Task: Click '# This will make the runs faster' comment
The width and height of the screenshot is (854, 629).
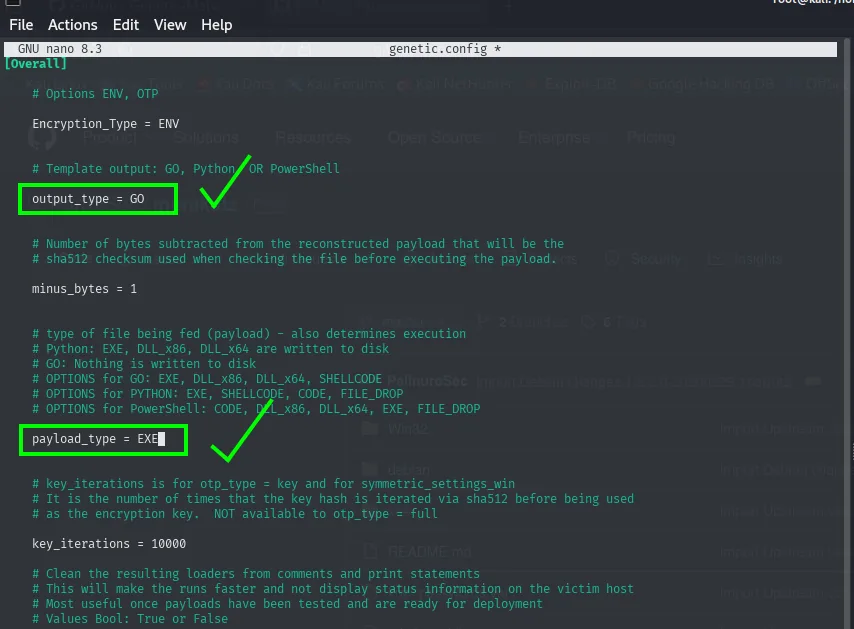Action: click(333, 589)
